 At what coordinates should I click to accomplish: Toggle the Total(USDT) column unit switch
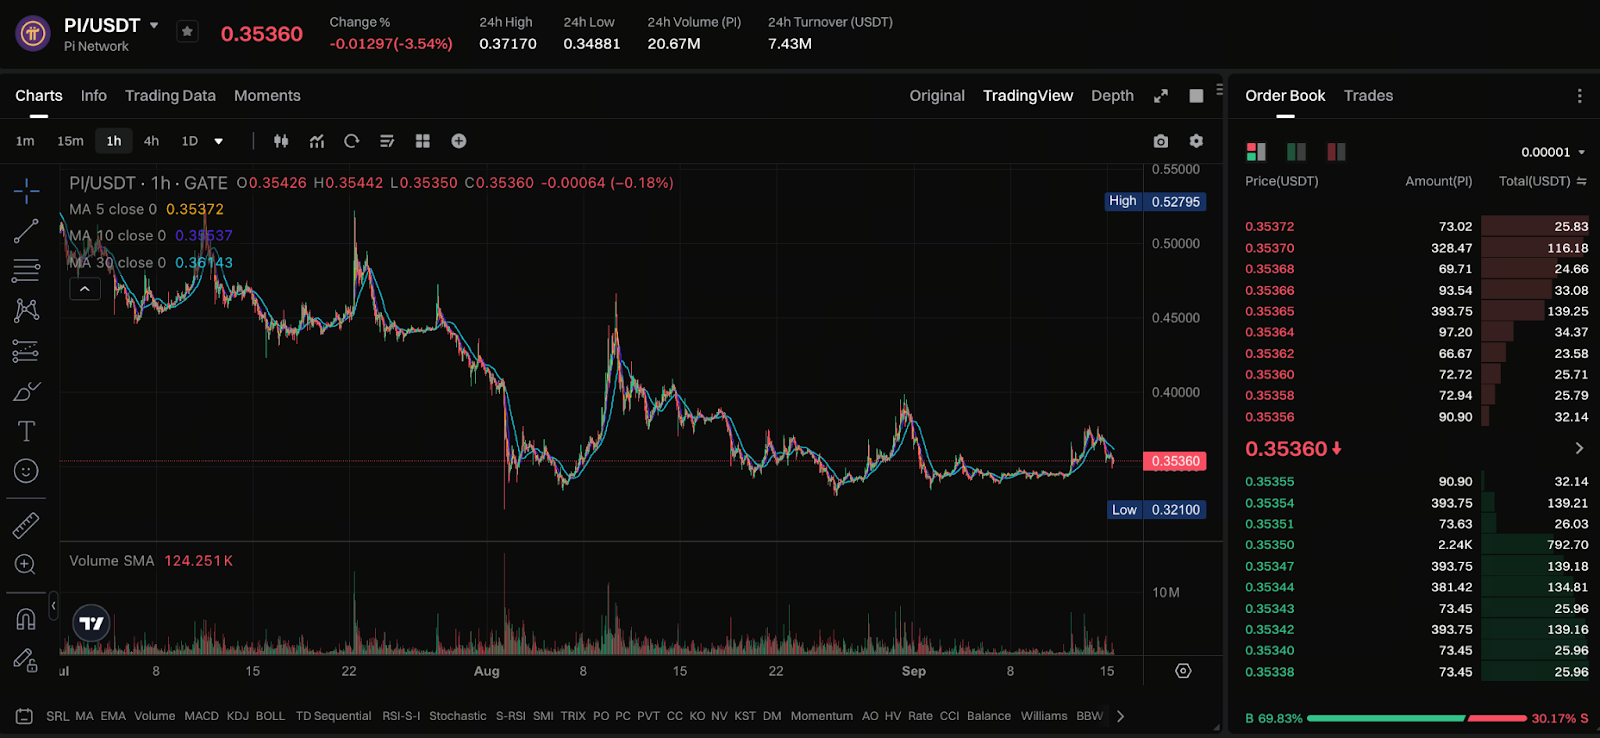[1581, 181]
